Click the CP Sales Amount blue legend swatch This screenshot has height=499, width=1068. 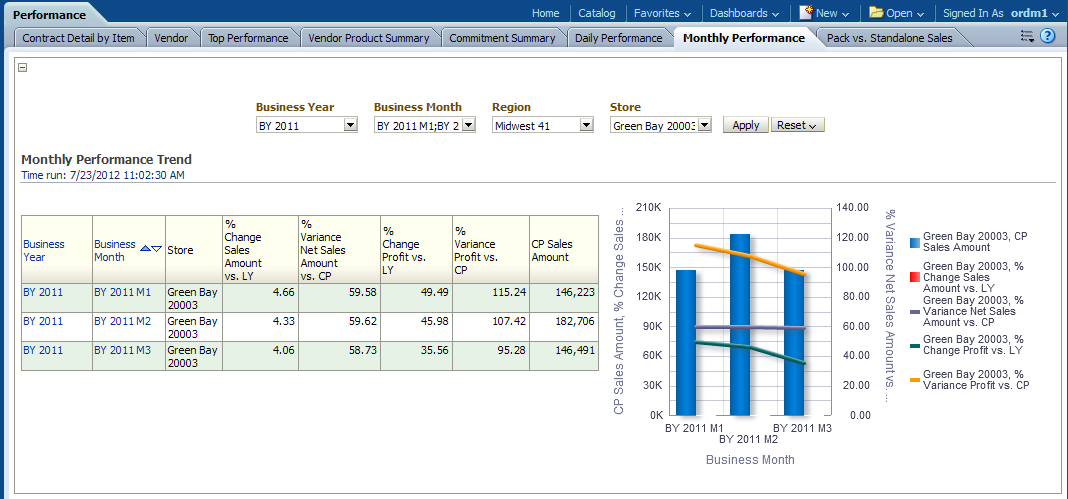[x=915, y=242]
